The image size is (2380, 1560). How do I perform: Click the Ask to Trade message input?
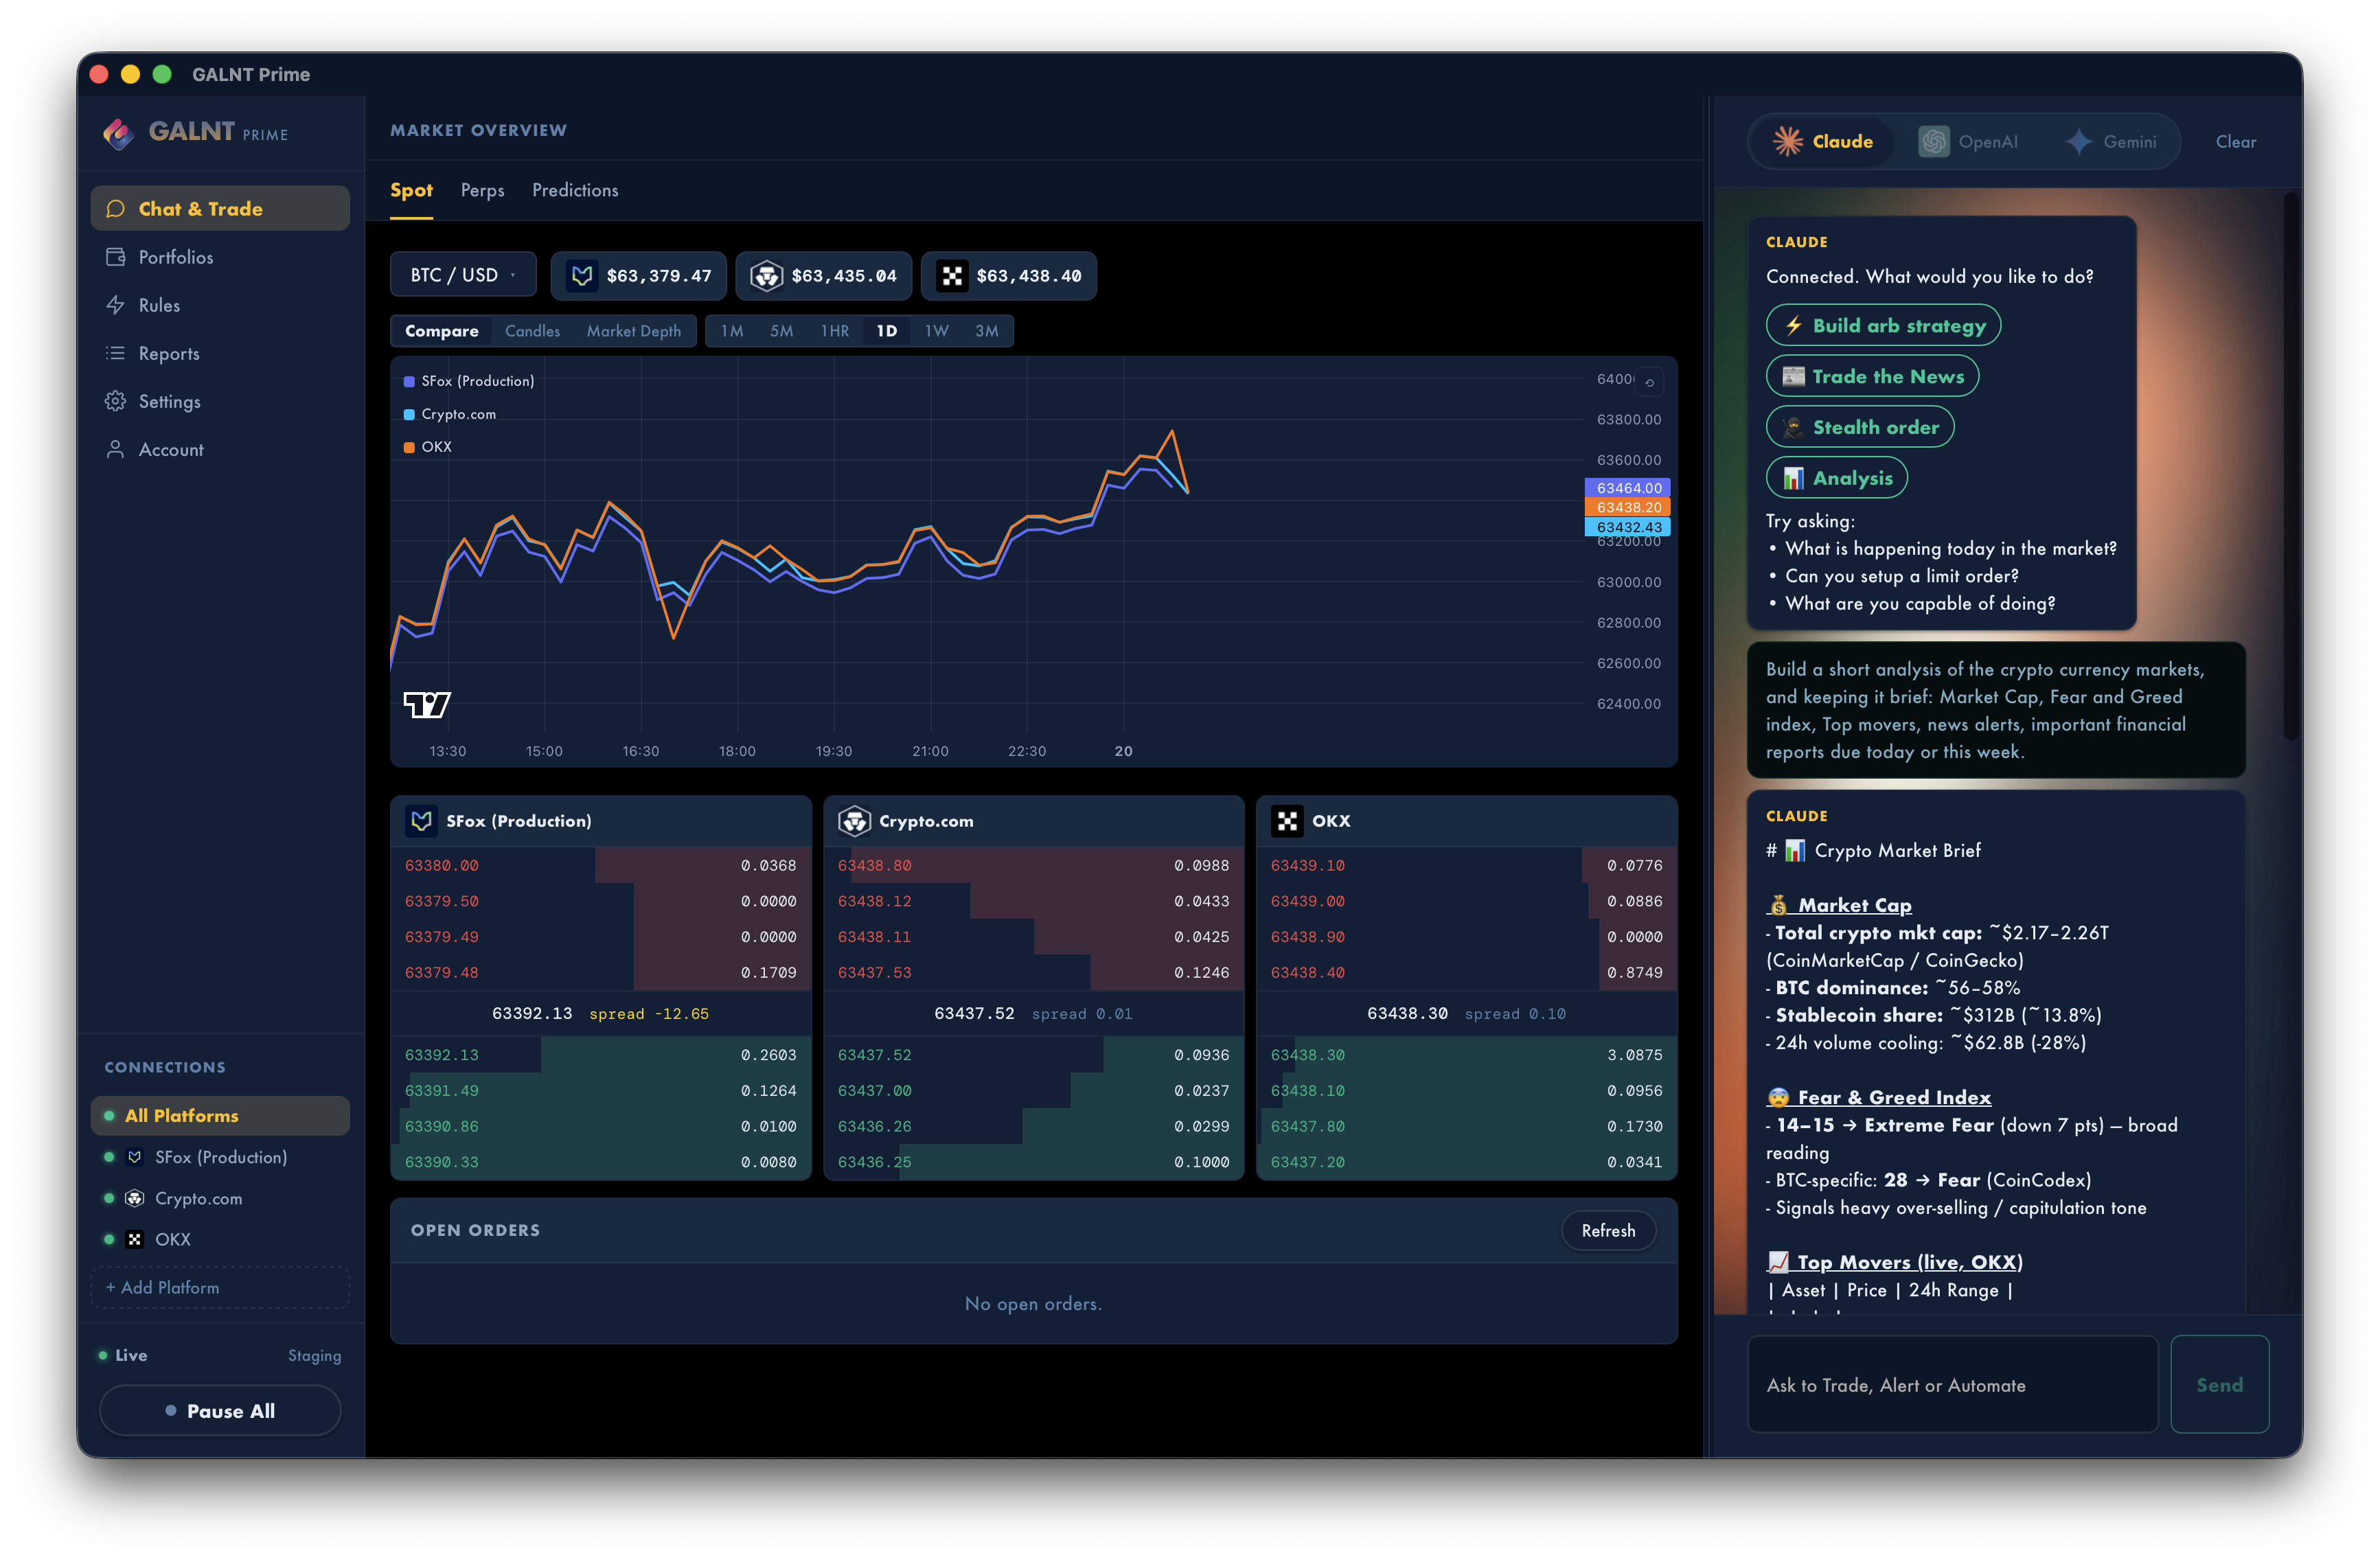(x=1952, y=1385)
